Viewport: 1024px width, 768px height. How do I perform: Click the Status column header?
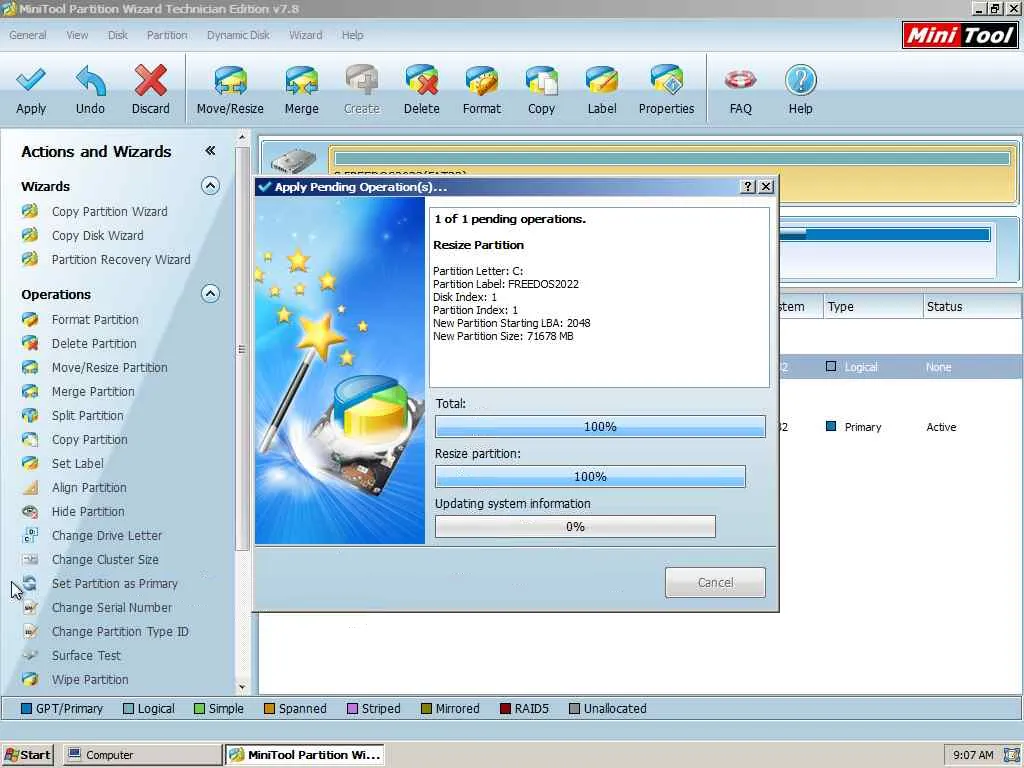(x=972, y=307)
